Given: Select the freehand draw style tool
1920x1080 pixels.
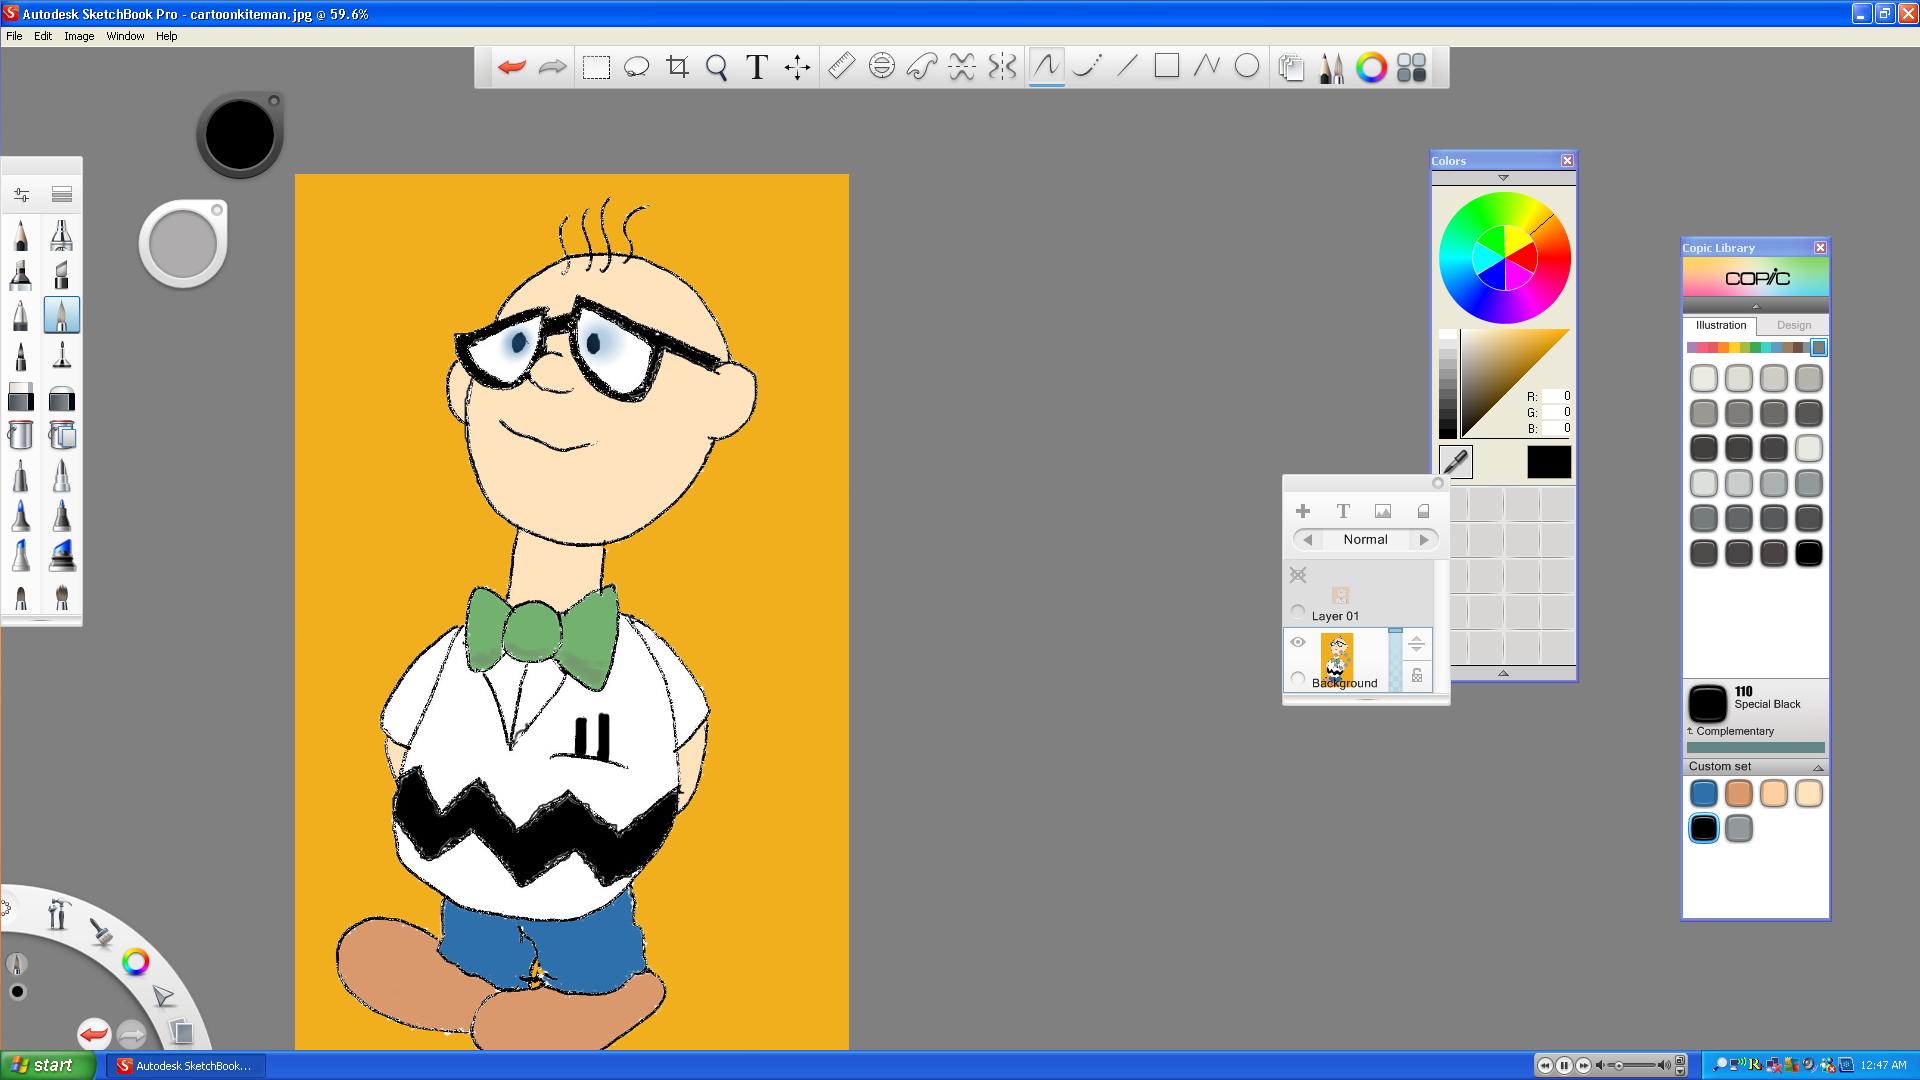Looking at the screenshot, I should click(x=1046, y=67).
